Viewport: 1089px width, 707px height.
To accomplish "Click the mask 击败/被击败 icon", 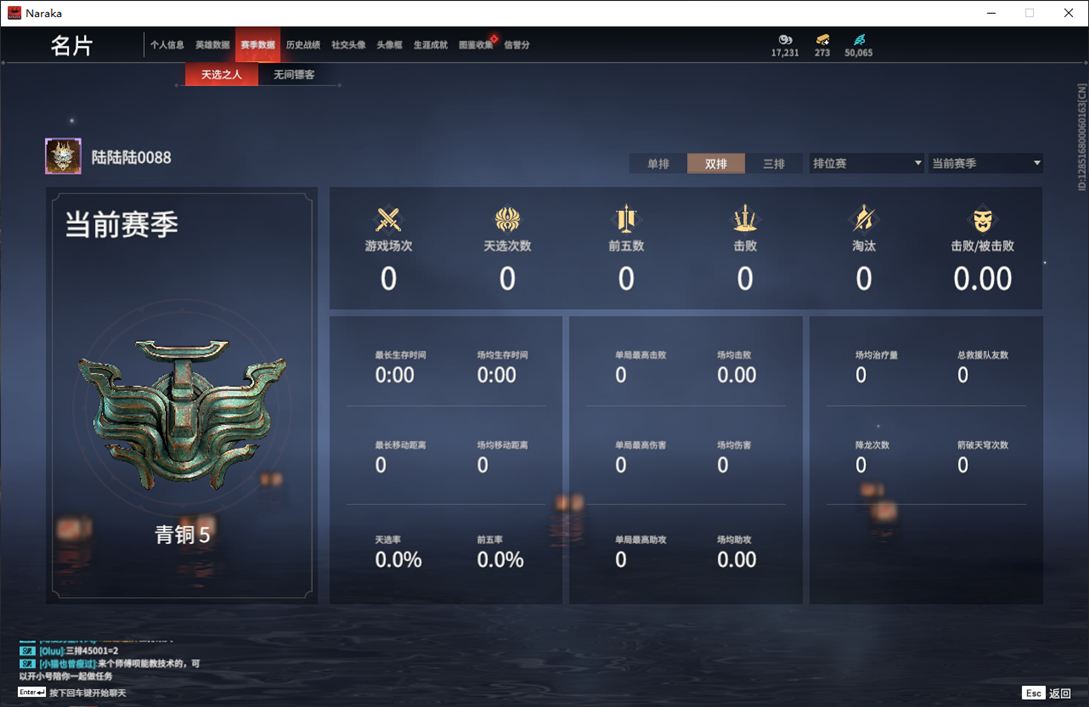I will coord(983,221).
